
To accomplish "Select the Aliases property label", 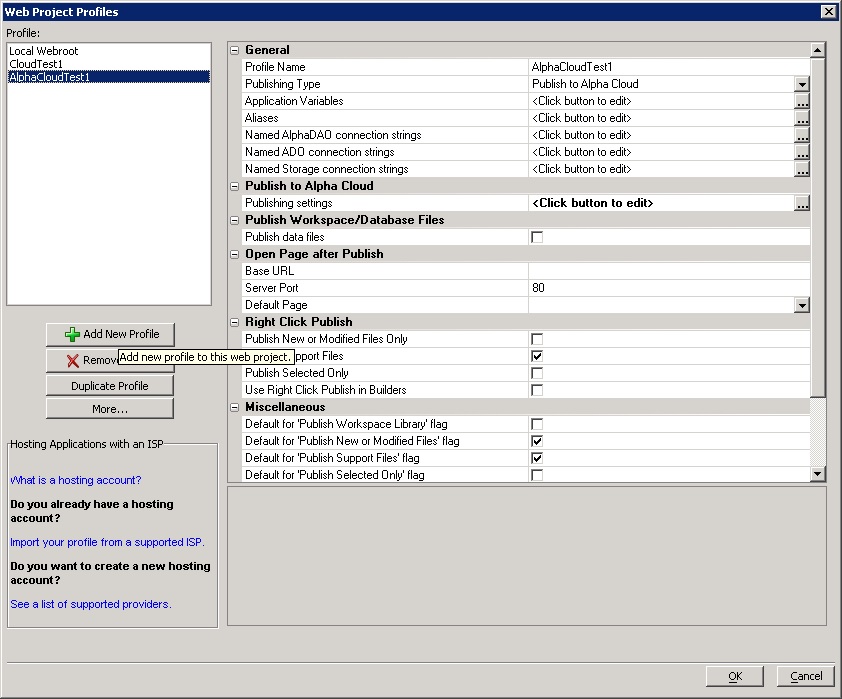I will [x=262, y=118].
